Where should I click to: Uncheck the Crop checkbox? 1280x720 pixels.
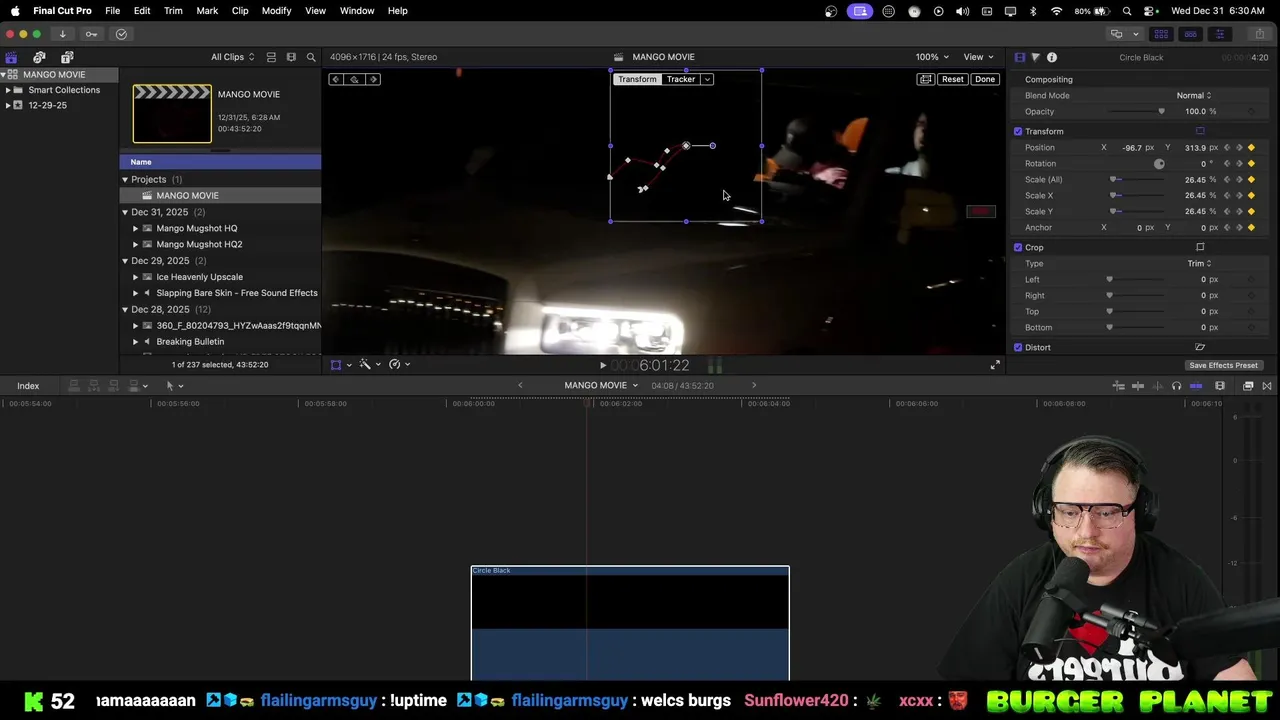1018,247
